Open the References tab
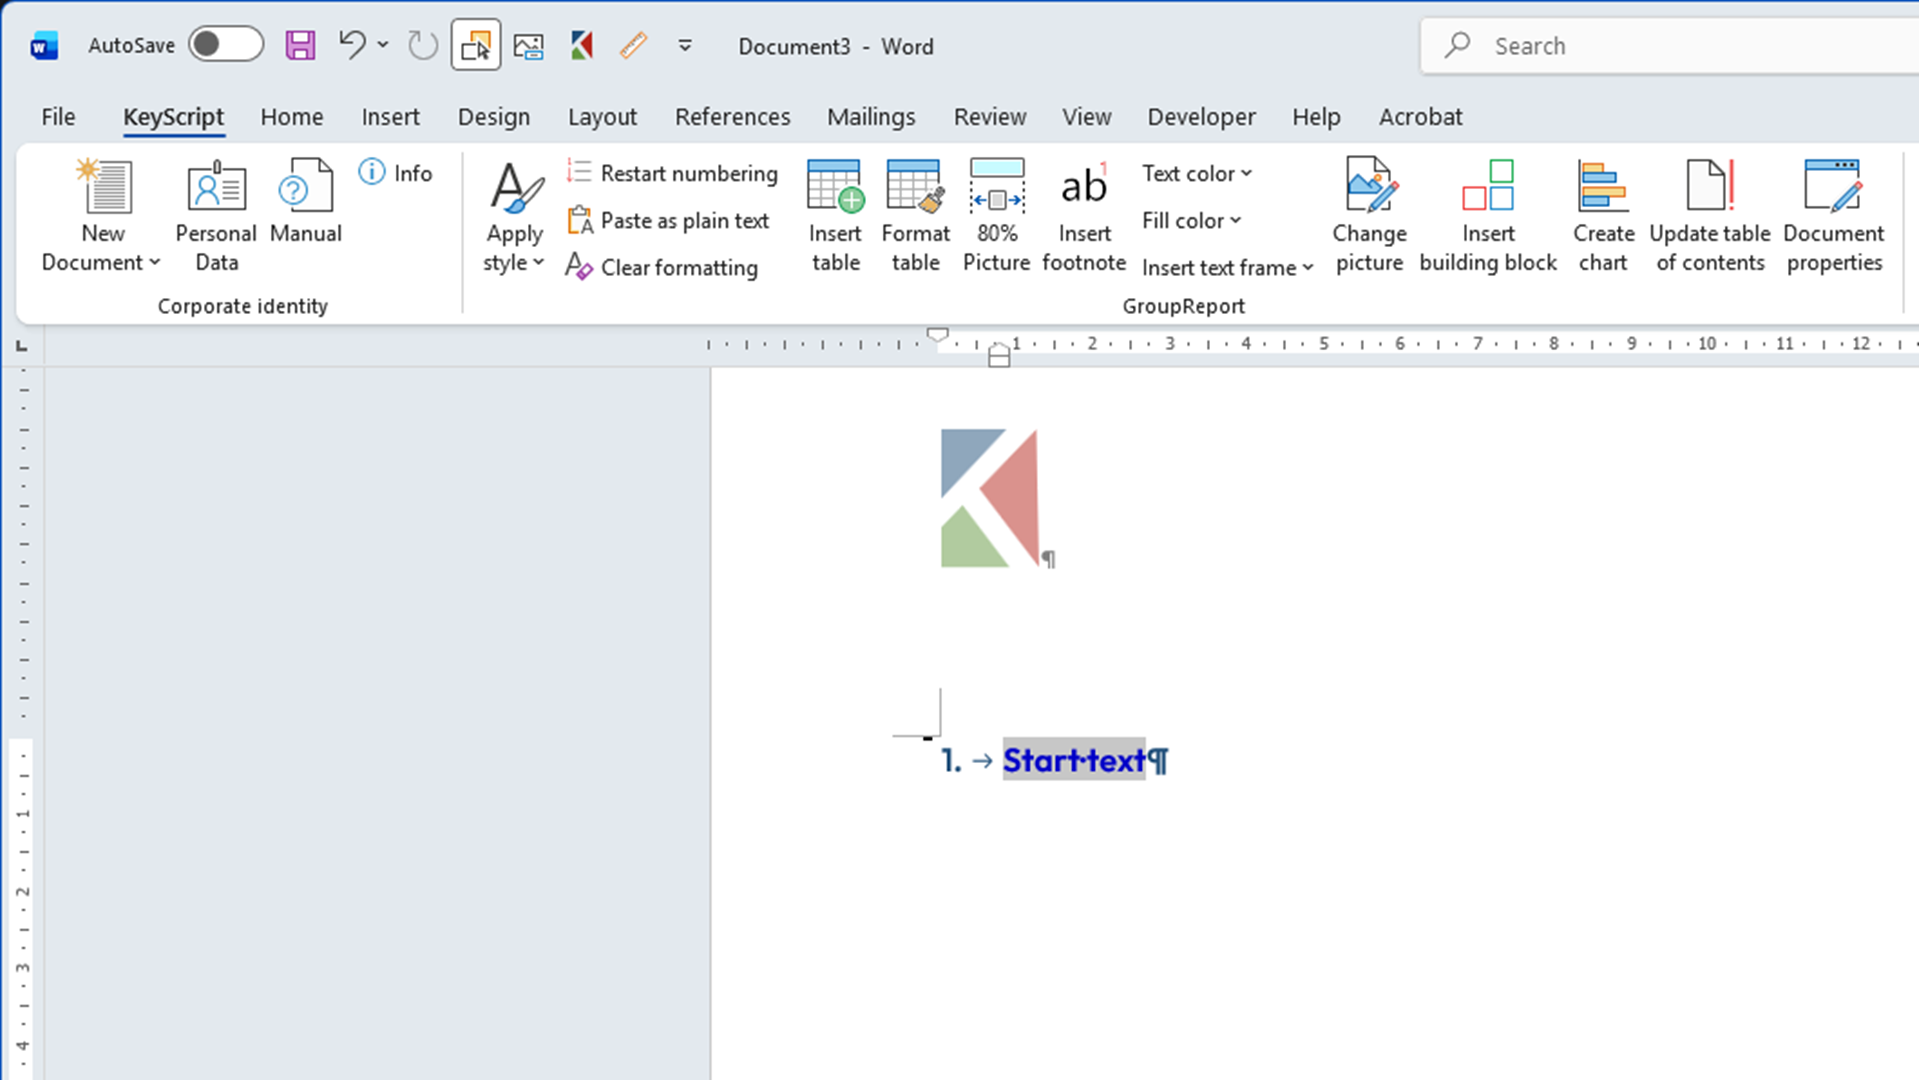This screenshot has height=1080, width=1919. click(732, 117)
